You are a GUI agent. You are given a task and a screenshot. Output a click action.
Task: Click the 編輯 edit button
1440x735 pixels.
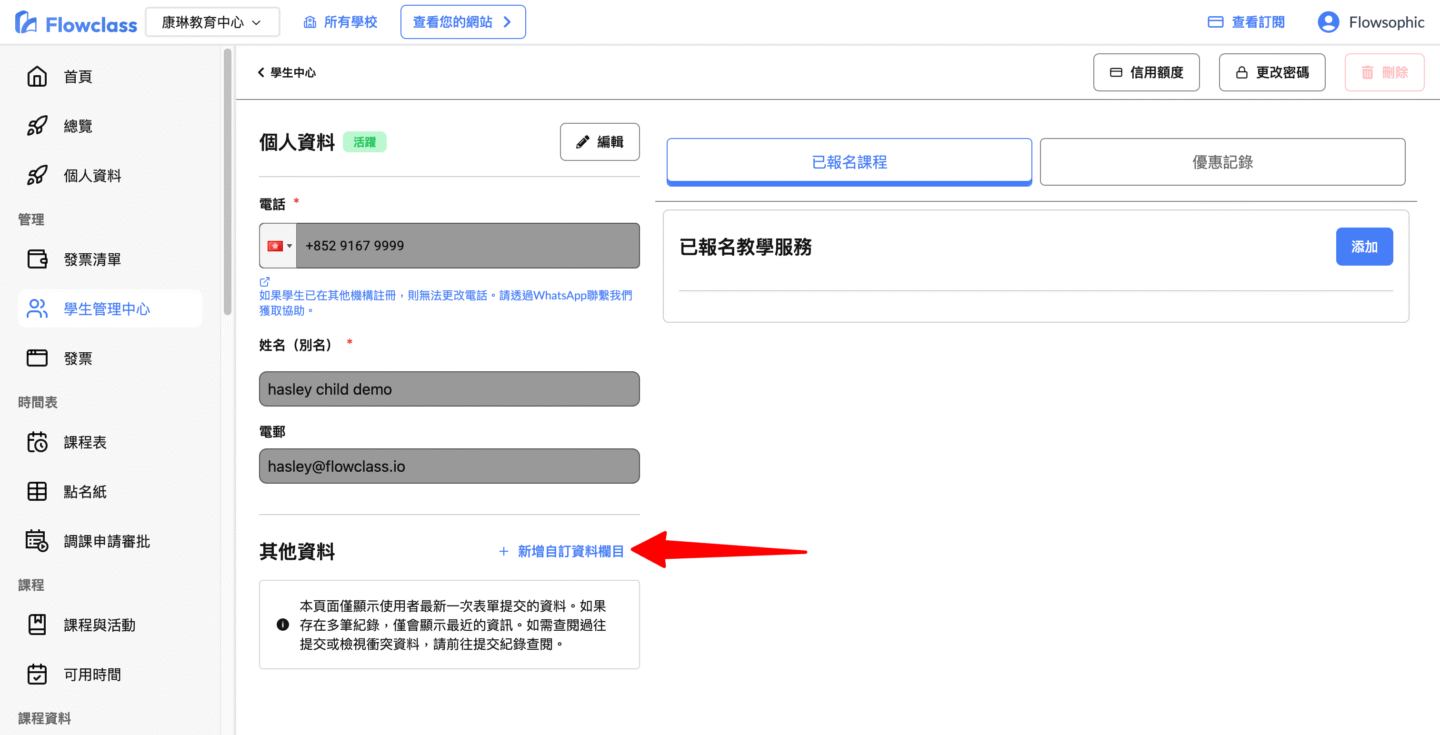599,142
